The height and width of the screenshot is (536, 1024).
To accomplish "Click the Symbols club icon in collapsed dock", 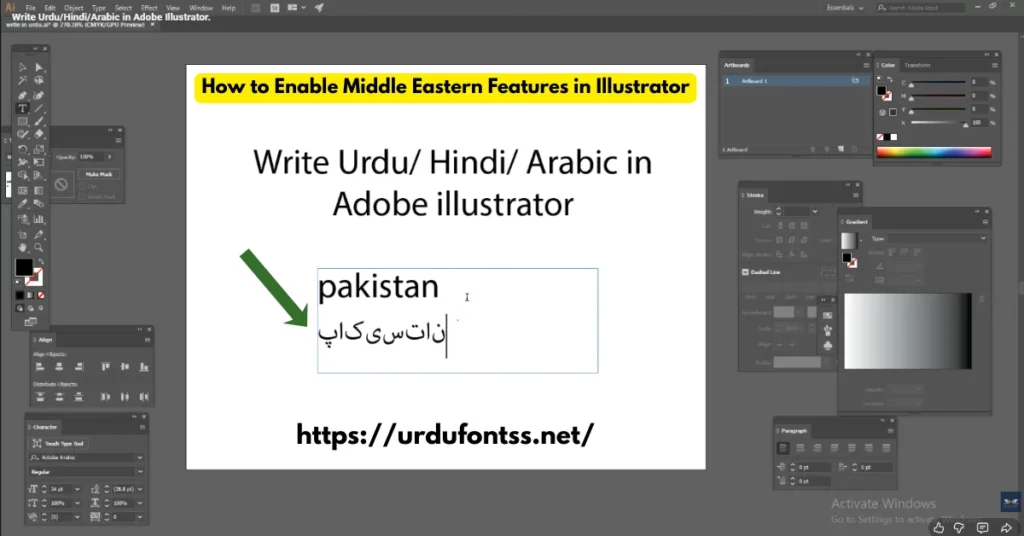I will coord(828,345).
